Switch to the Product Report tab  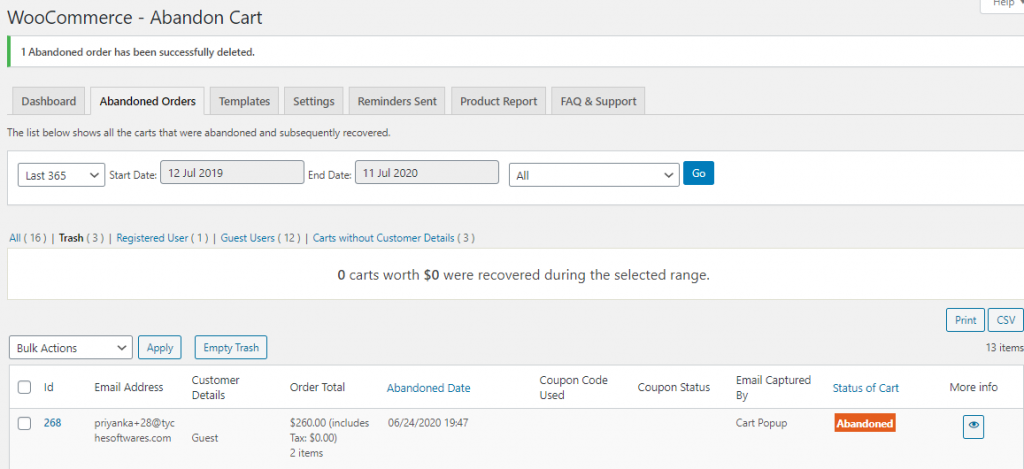498,101
